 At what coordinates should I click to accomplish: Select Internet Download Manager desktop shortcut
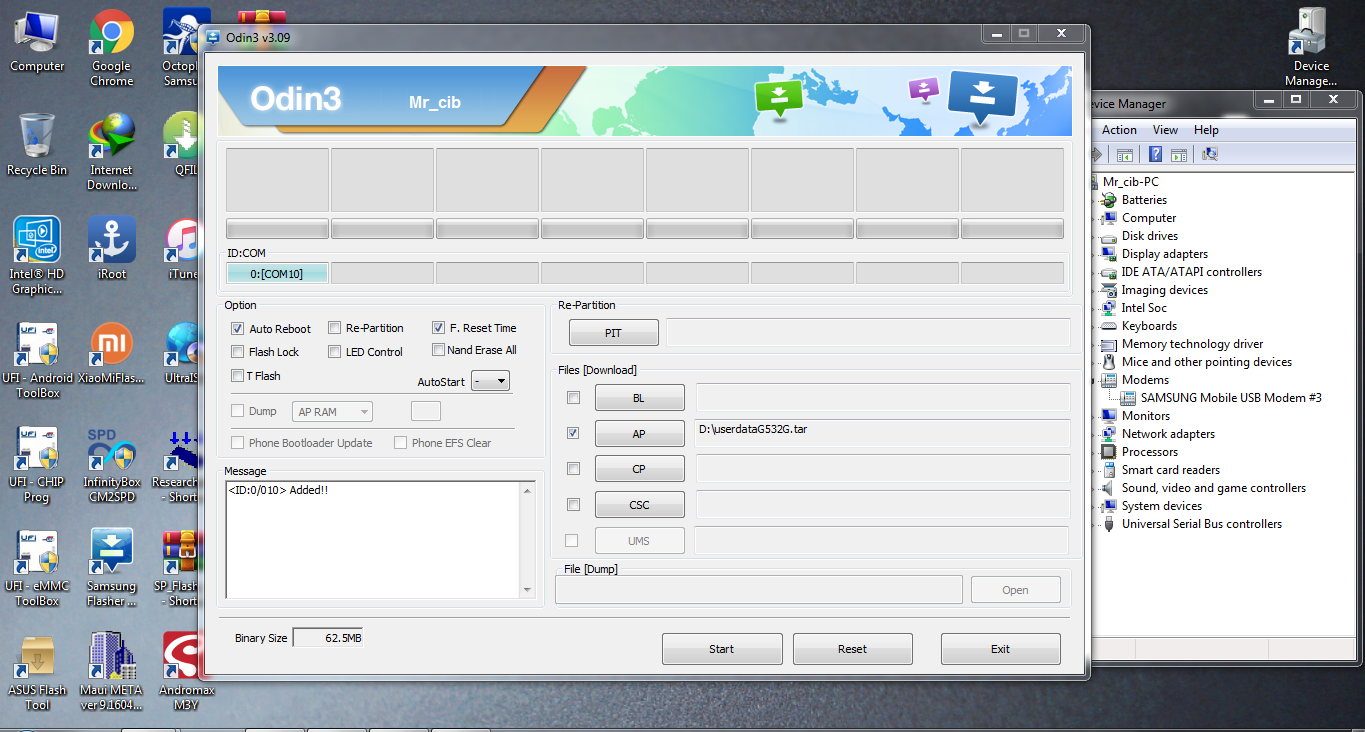click(111, 152)
